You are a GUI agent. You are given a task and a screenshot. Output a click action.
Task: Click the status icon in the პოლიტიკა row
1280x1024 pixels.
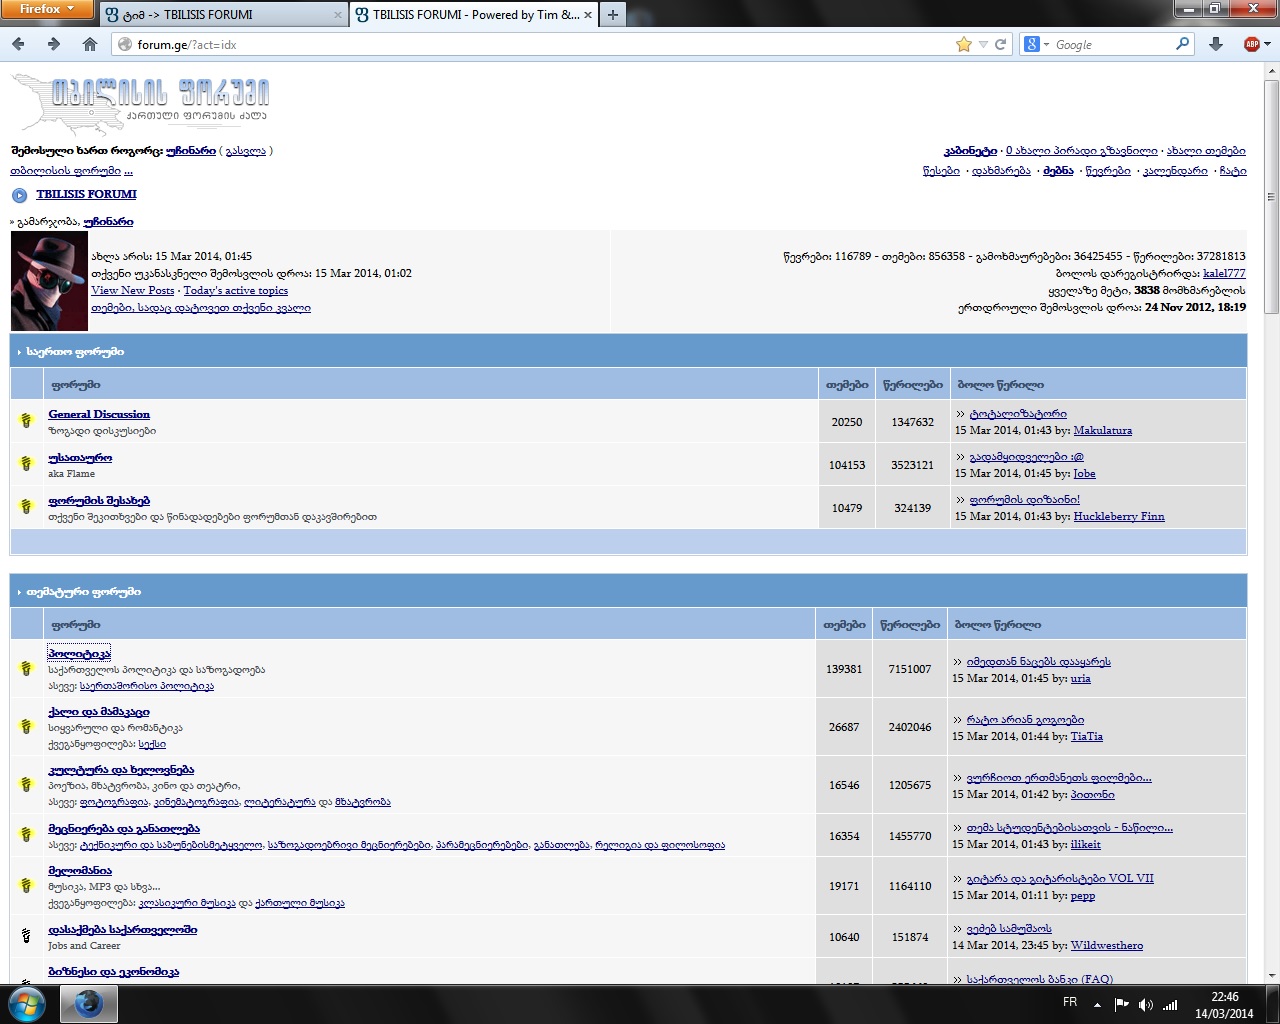pos(27,668)
